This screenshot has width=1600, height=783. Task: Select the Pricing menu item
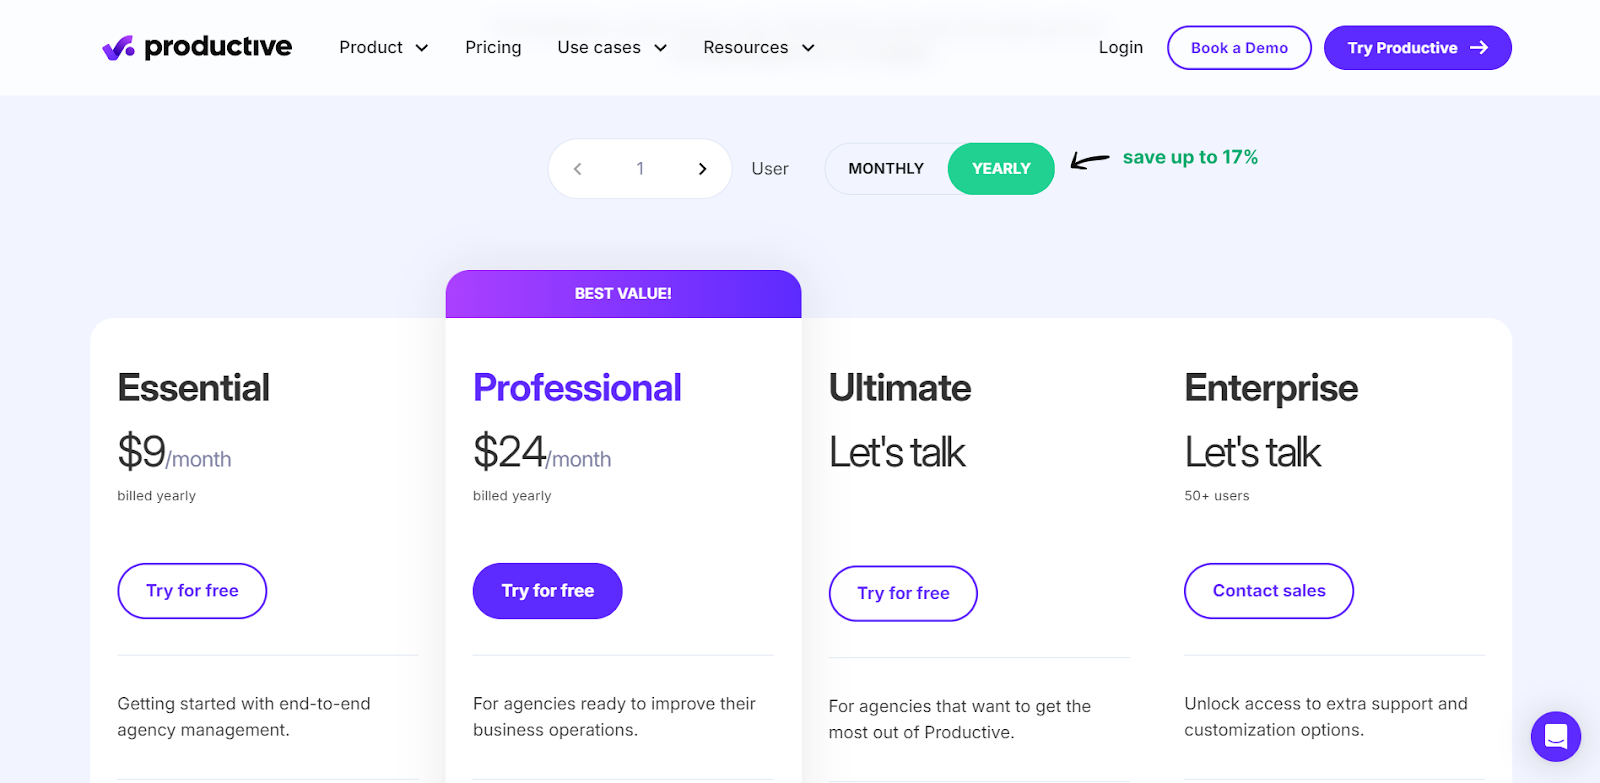(492, 47)
